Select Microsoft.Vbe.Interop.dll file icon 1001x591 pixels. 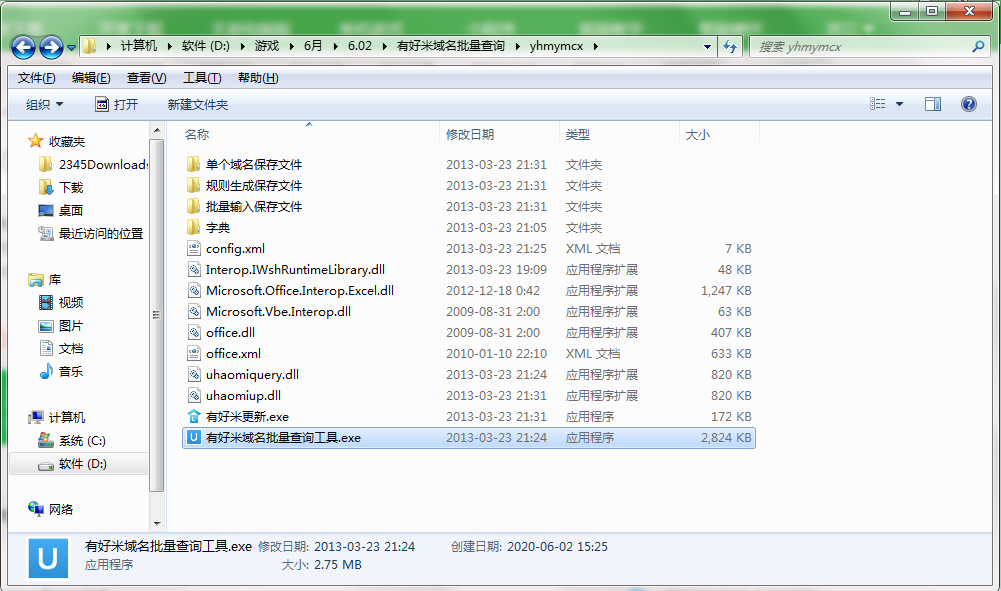coord(193,311)
